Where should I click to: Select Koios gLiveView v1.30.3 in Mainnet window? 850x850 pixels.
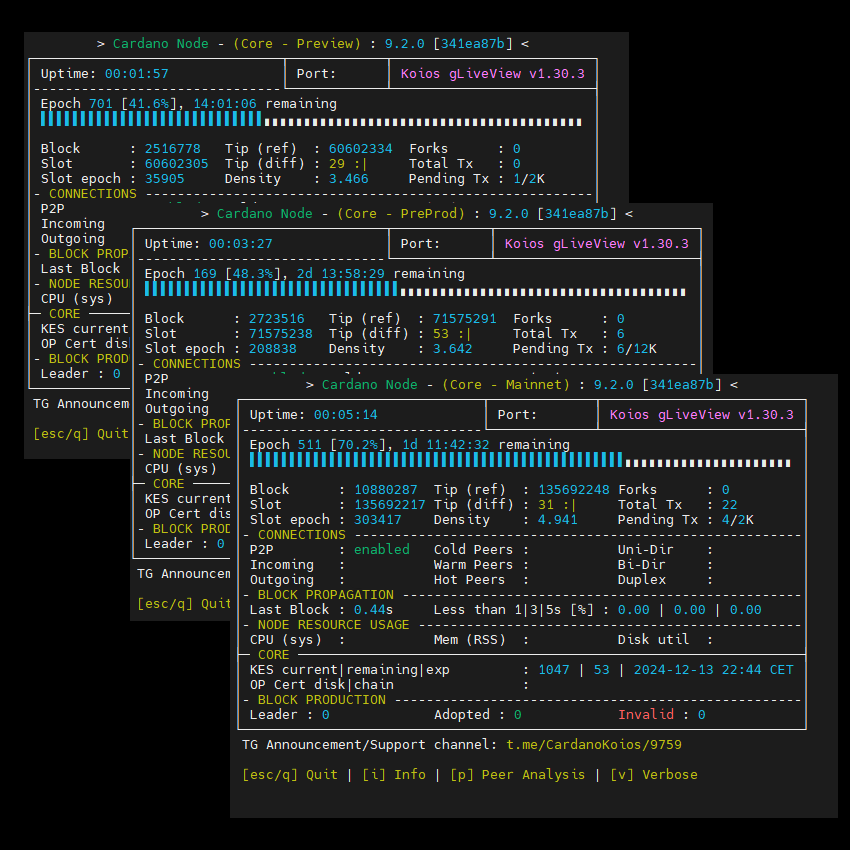[701, 415]
